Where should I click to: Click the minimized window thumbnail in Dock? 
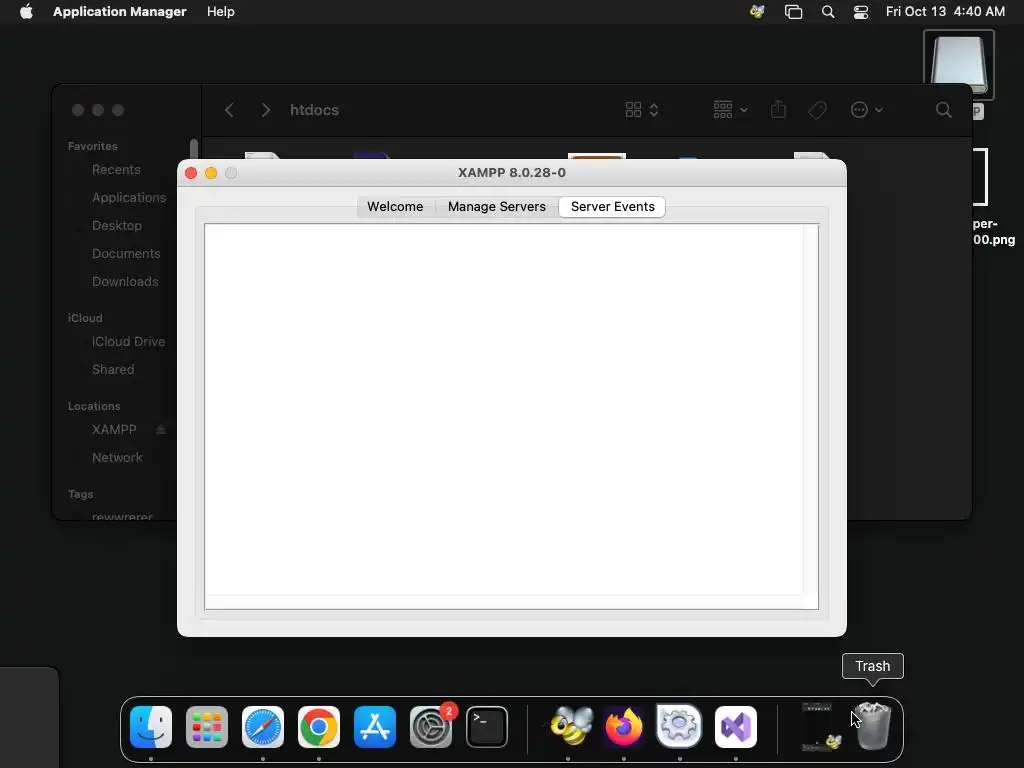(x=820, y=727)
